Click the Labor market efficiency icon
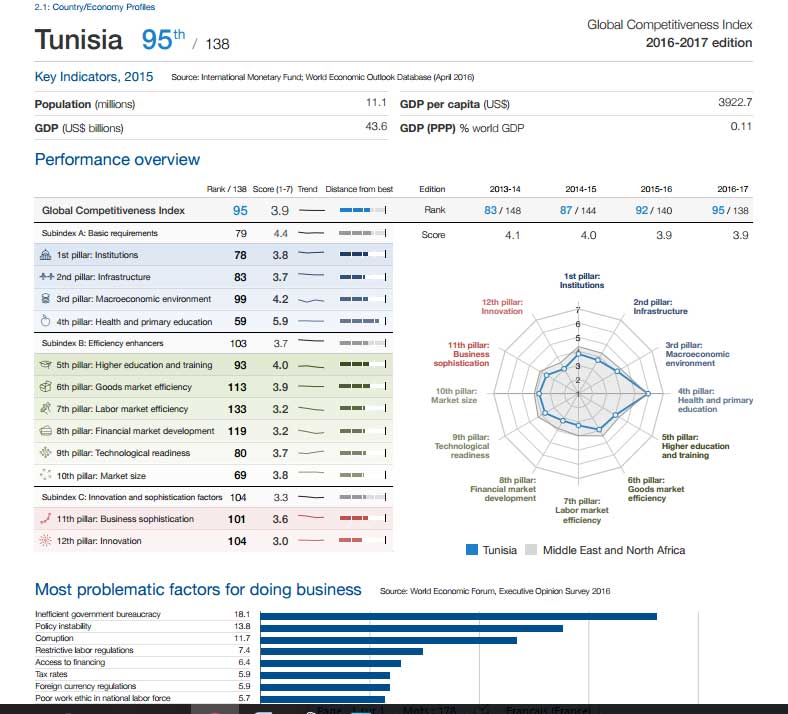This screenshot has width=788, height=714. 45,408
